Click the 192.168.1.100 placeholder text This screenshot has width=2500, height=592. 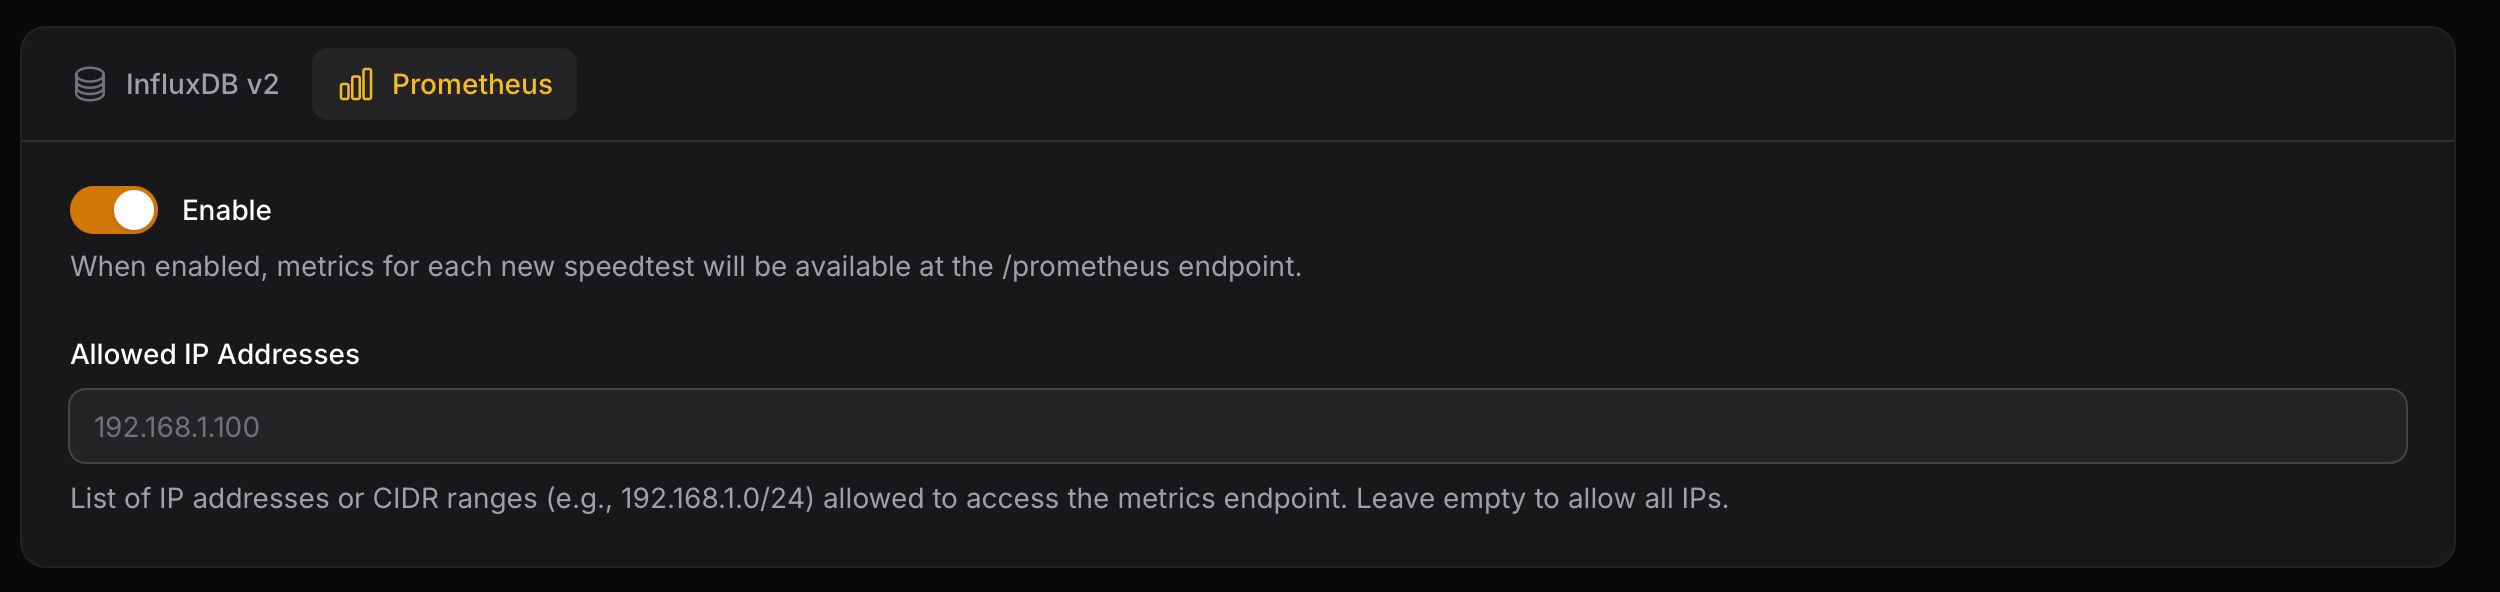(x=177, y=427)
